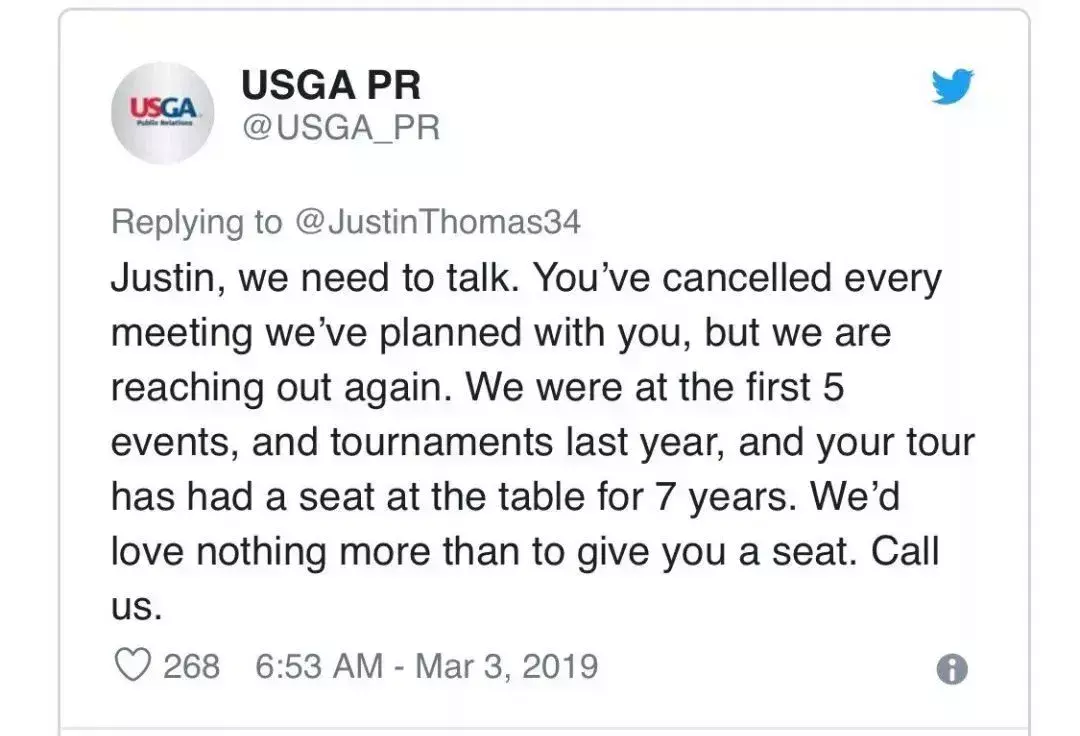Click the 'love nothing more' tweet line

point(271,551)
